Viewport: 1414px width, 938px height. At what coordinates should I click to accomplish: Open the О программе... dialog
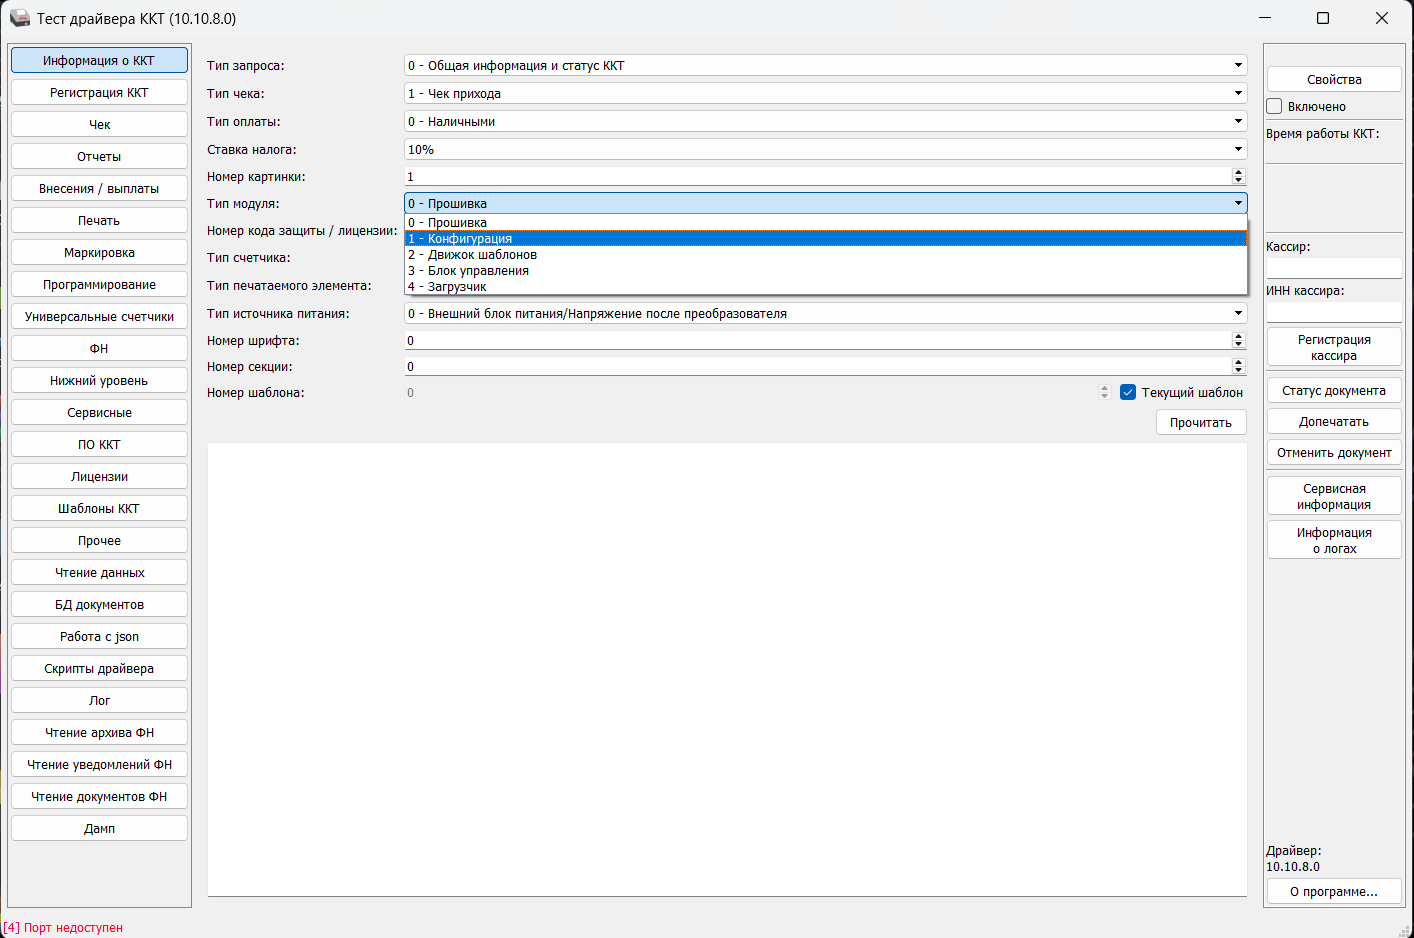(1334, 891)
